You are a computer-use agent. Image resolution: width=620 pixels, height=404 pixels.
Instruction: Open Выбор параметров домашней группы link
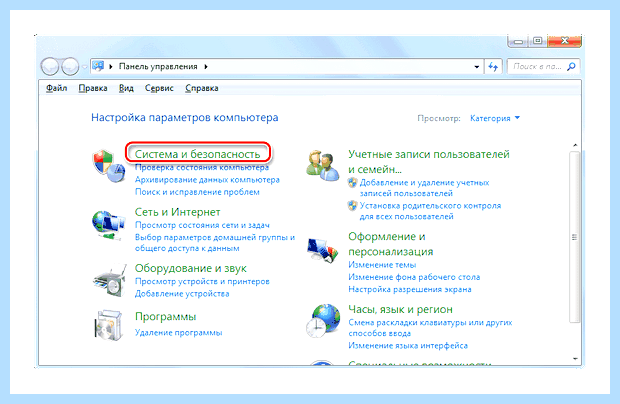(x=215, y=243)
